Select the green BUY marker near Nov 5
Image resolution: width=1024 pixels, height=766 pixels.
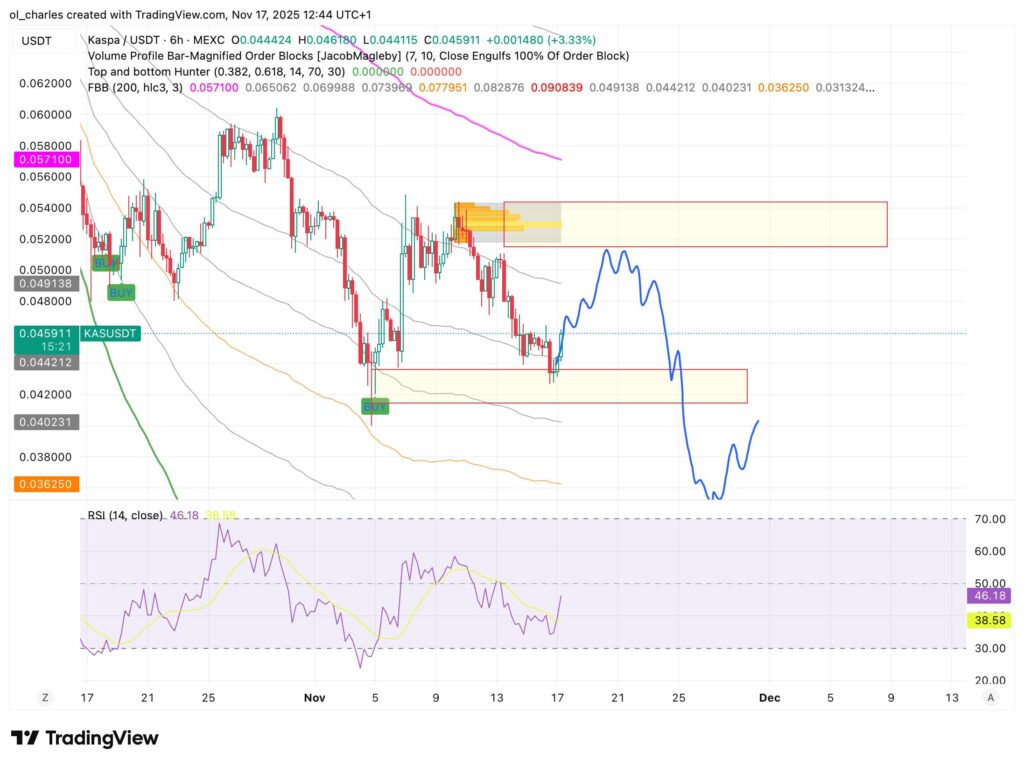pos(375,407)
